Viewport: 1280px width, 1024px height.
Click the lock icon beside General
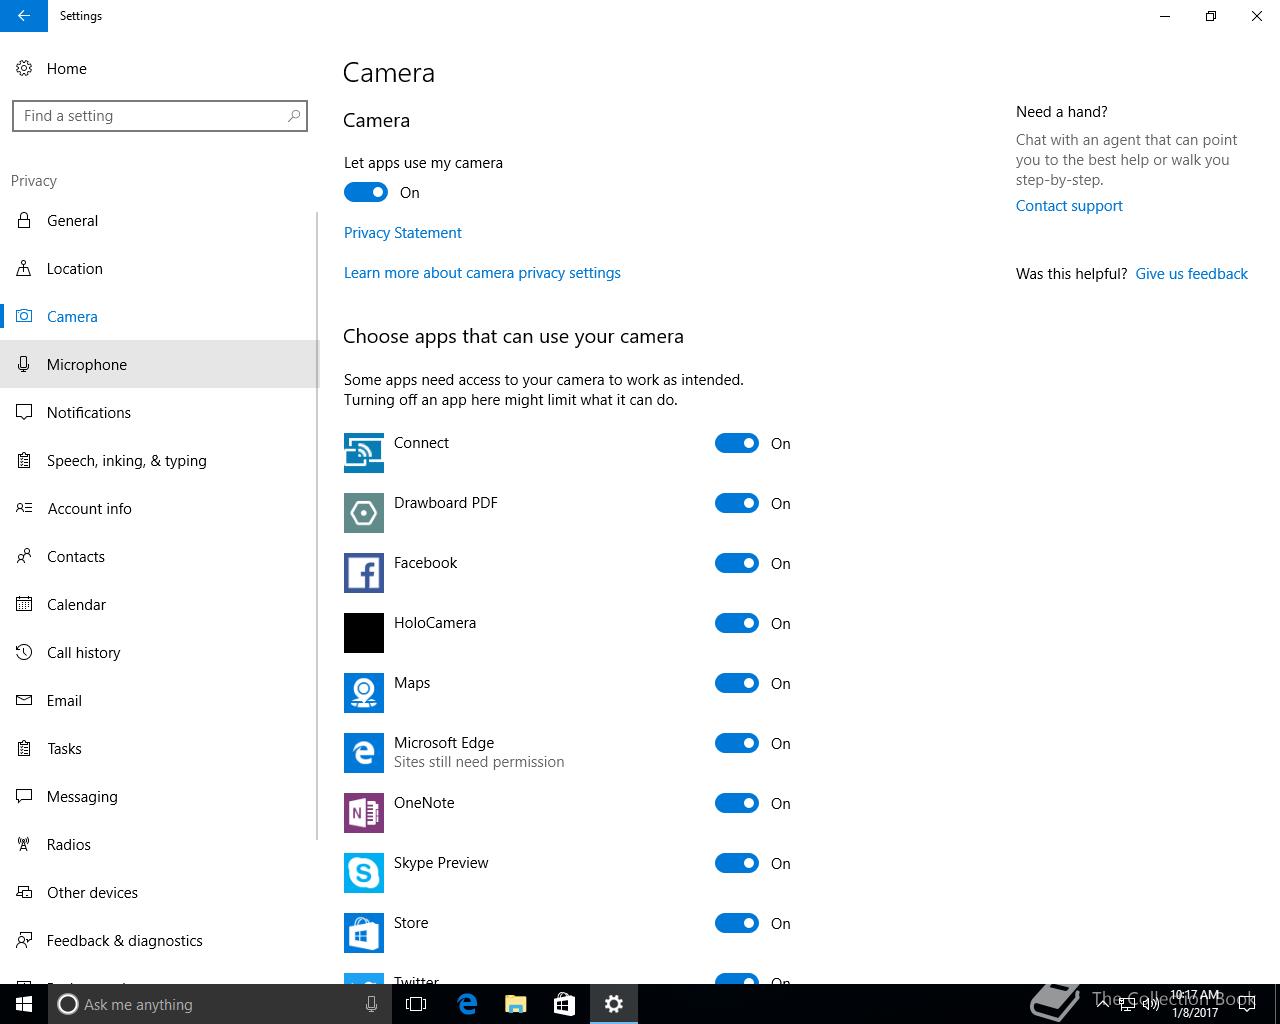pos(24,220)
